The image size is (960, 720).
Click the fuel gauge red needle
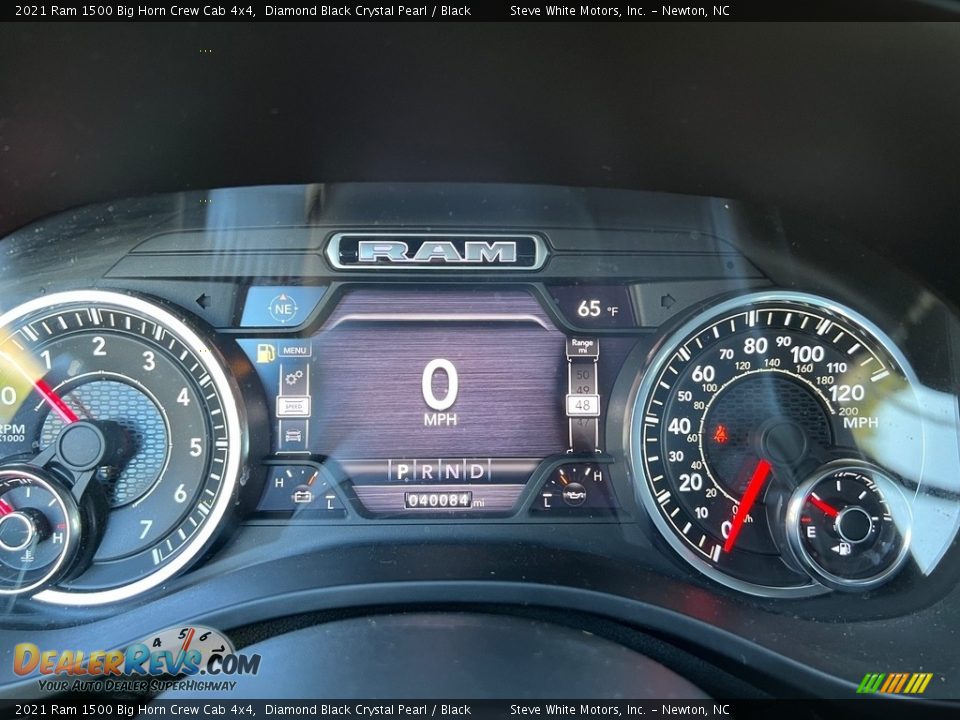[823, 505]
